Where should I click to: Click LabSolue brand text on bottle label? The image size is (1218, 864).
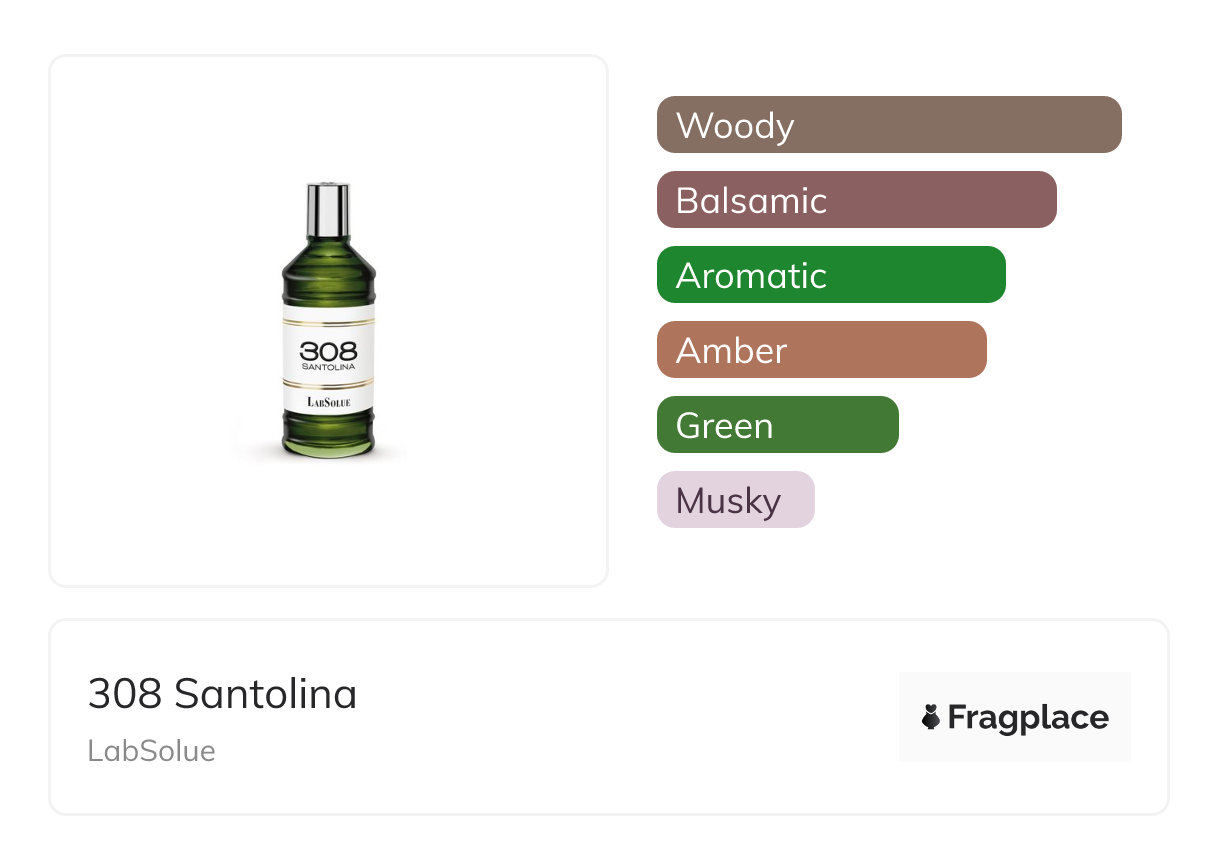[x=328, y=402]
